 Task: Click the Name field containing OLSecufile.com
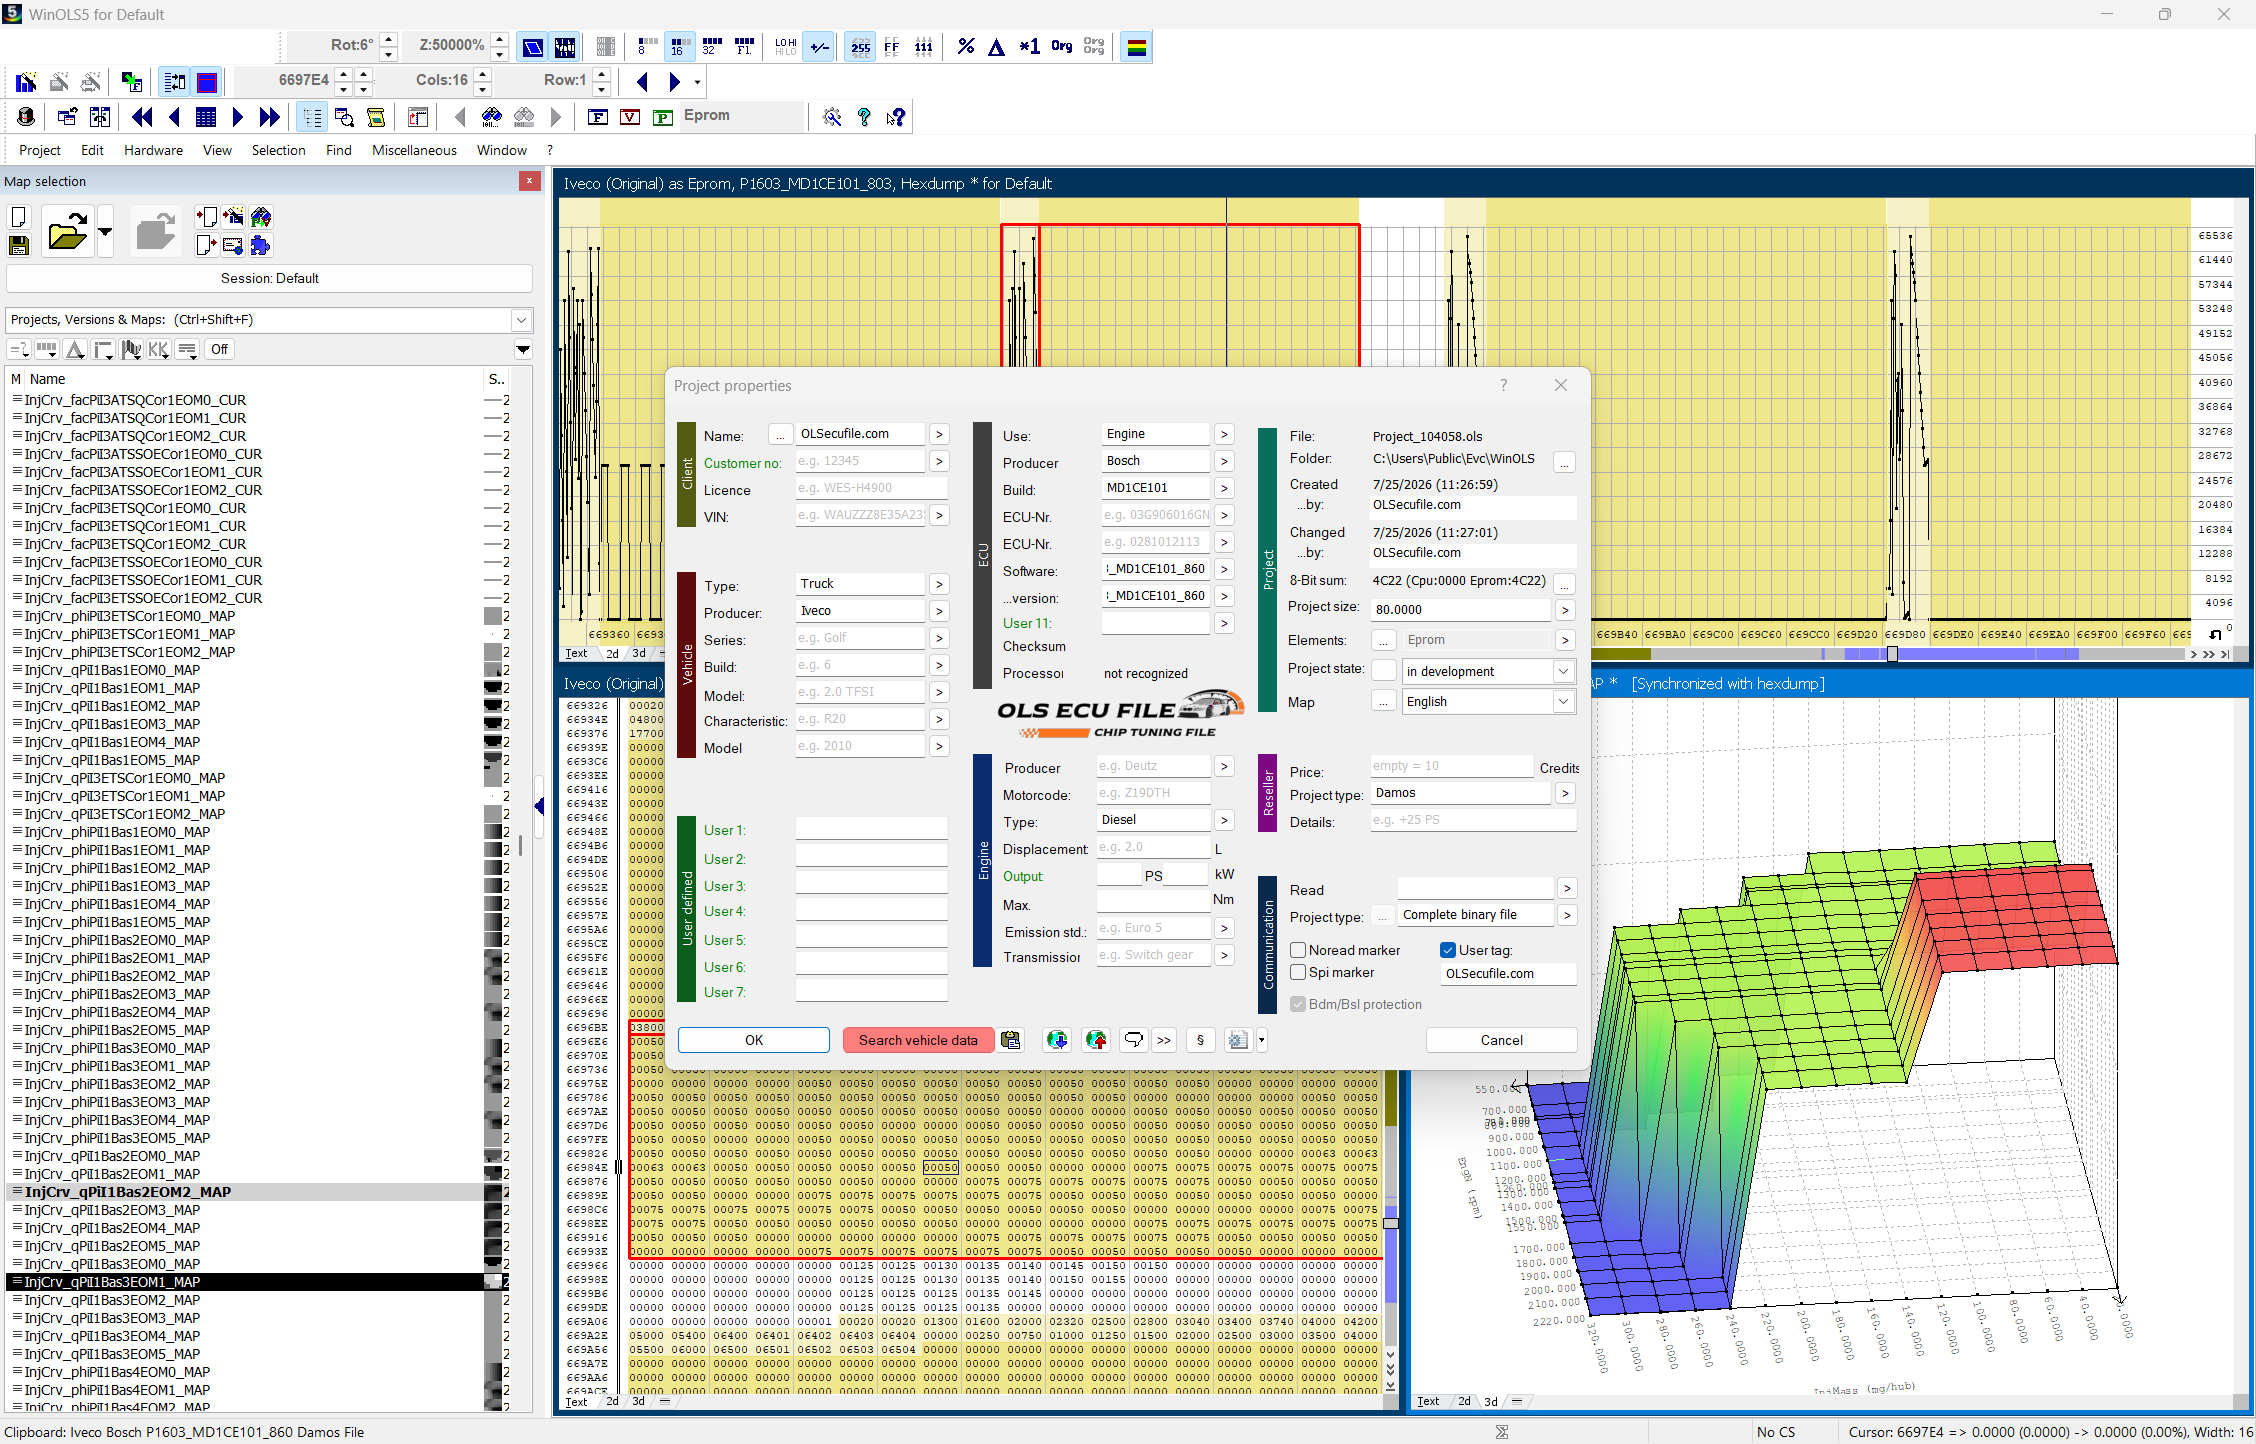pos(861,434)
